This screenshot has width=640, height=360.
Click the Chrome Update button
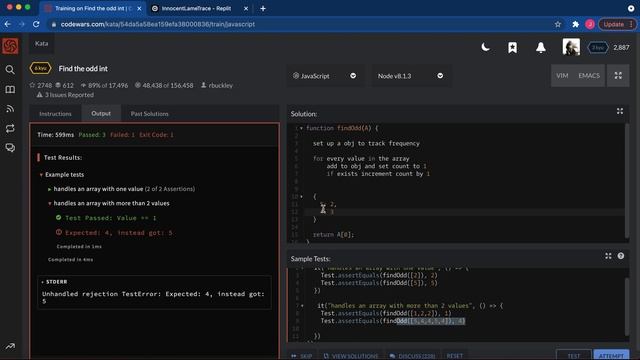click(x=617, y=24)
